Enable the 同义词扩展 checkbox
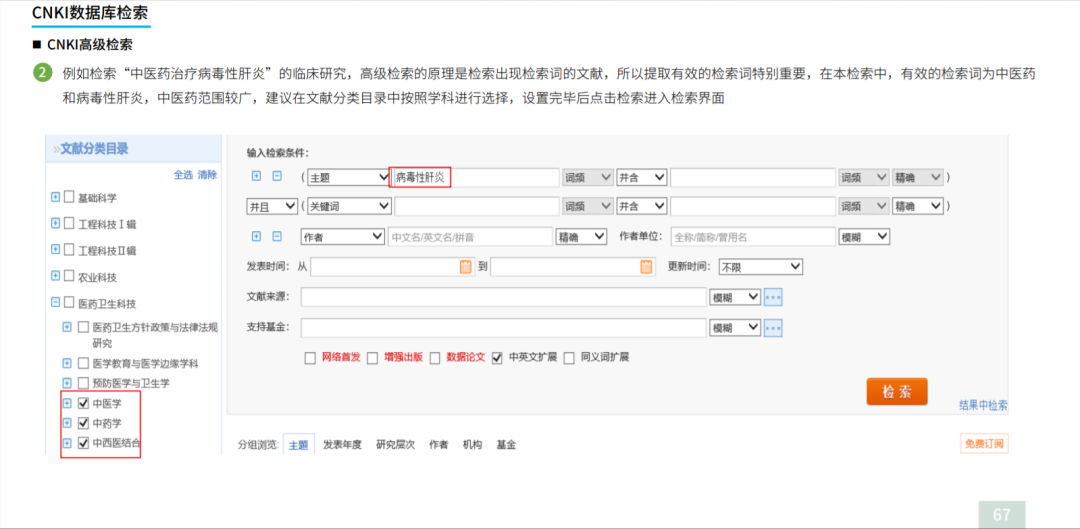Viewport: 1080px width, 529px height. tap(569, 358)
